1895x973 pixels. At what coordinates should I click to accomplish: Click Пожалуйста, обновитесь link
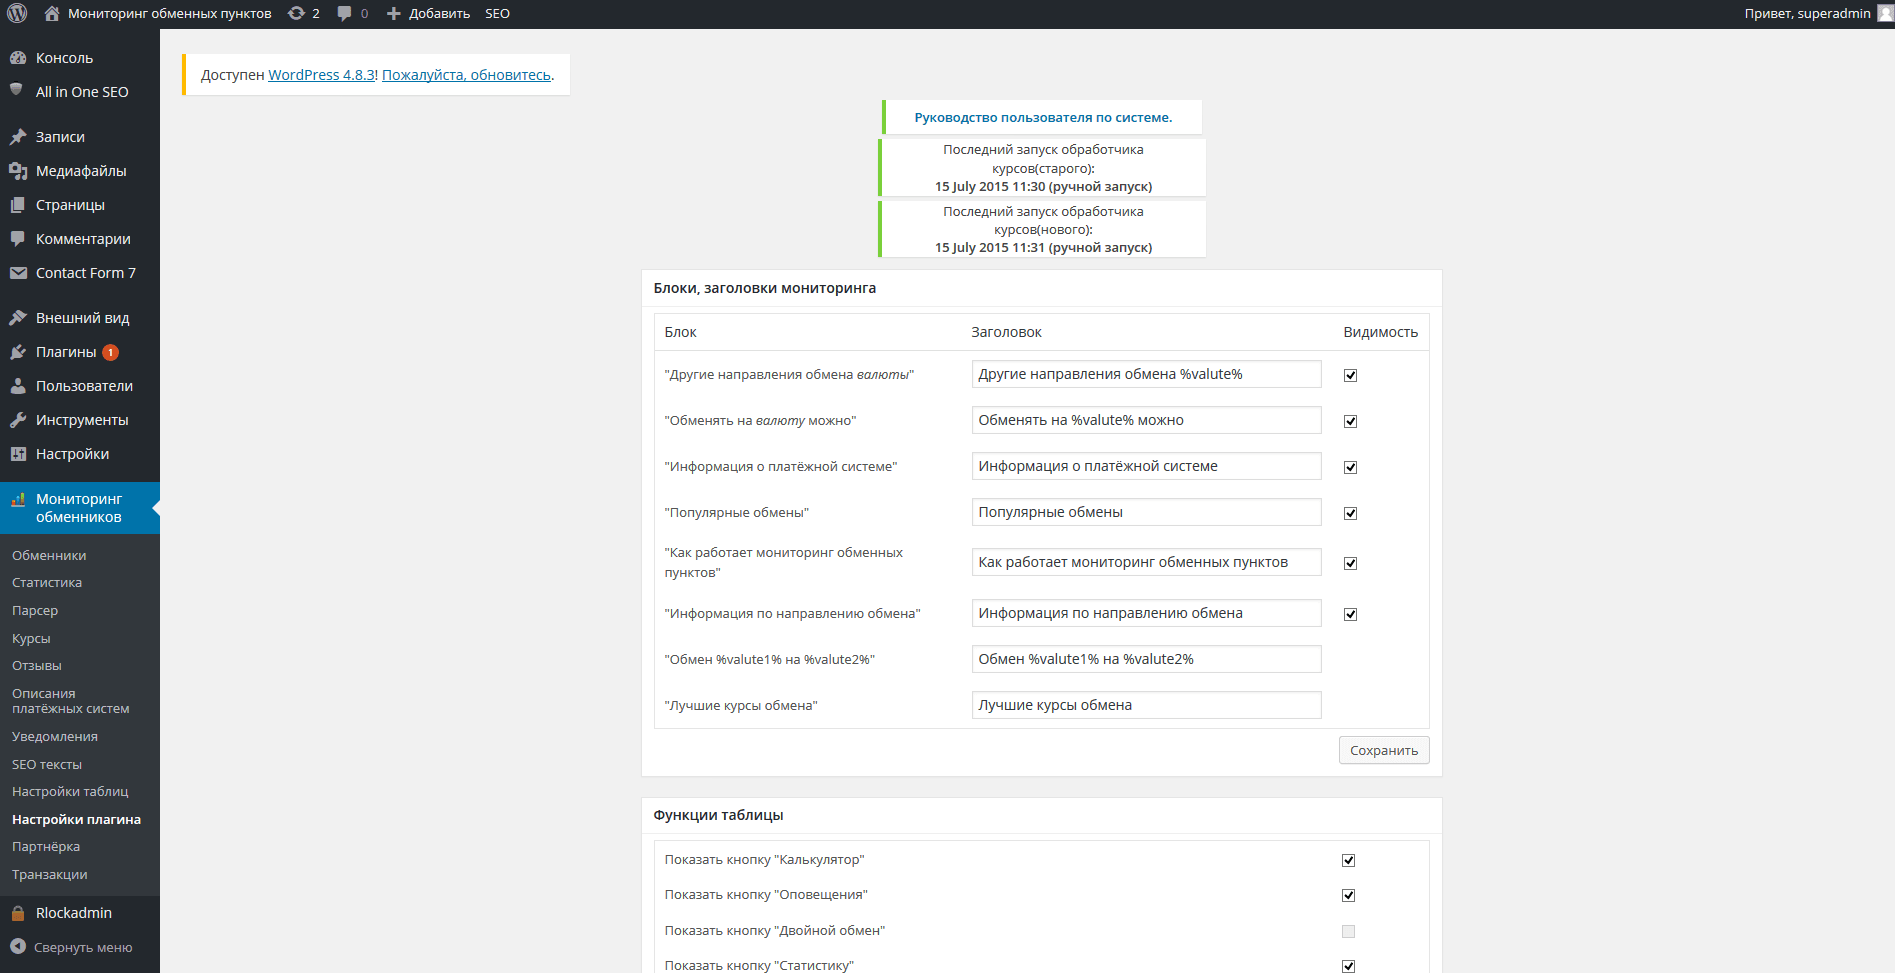click(x=466, y=75)
